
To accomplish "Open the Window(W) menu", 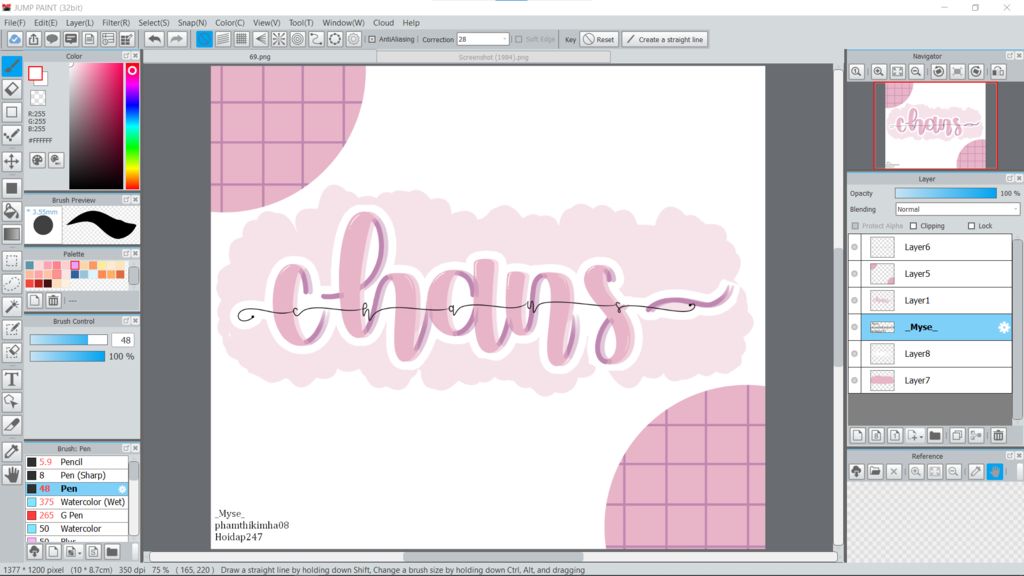I will pos(343,22).
